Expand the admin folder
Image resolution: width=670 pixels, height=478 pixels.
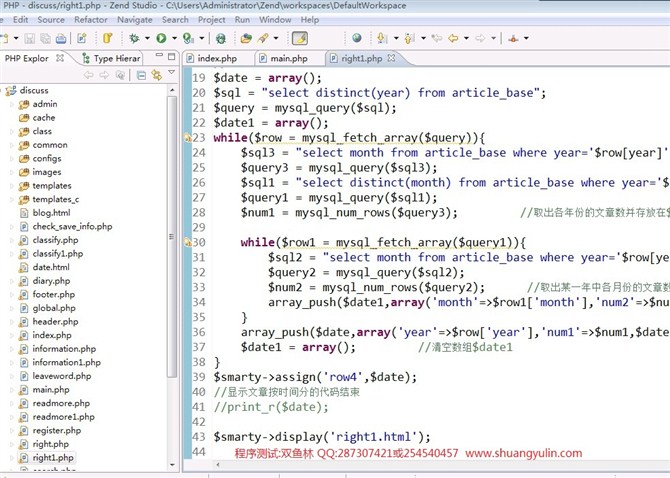click(12, 104)
